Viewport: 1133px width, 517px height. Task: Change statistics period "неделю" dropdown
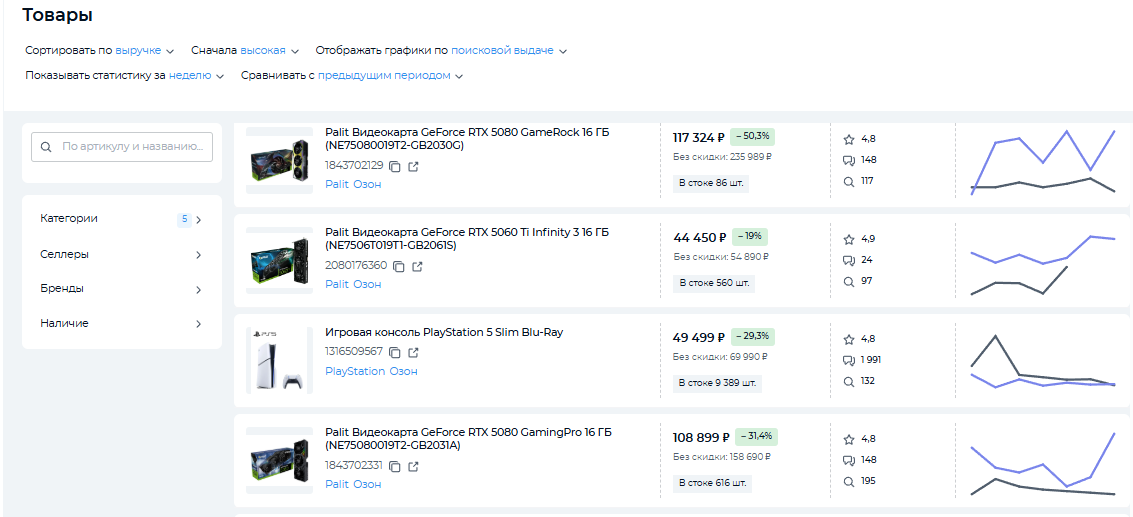pyautogui.click(x=196, y=75)
